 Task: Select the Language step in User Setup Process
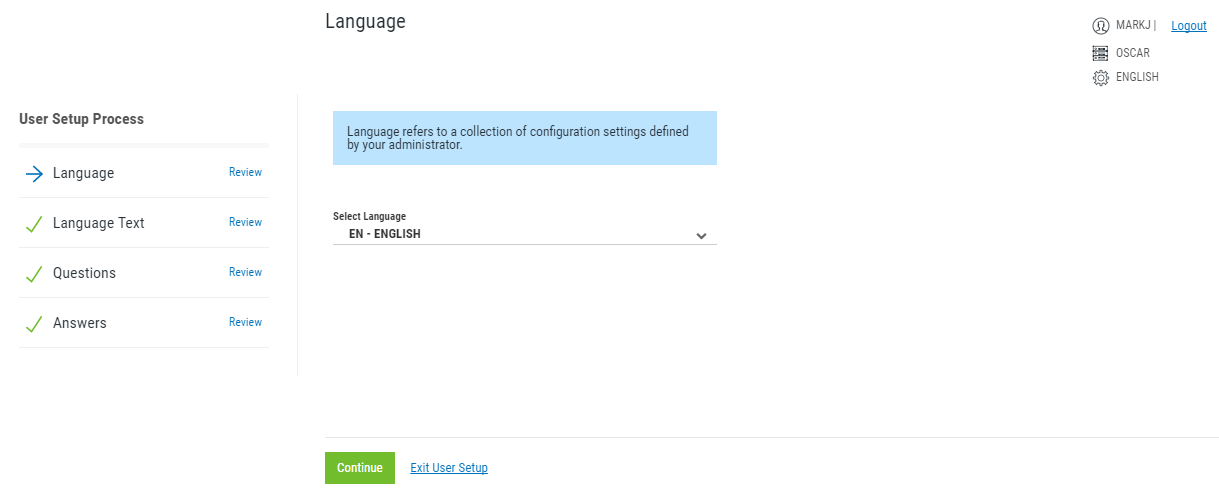(84, 174)
